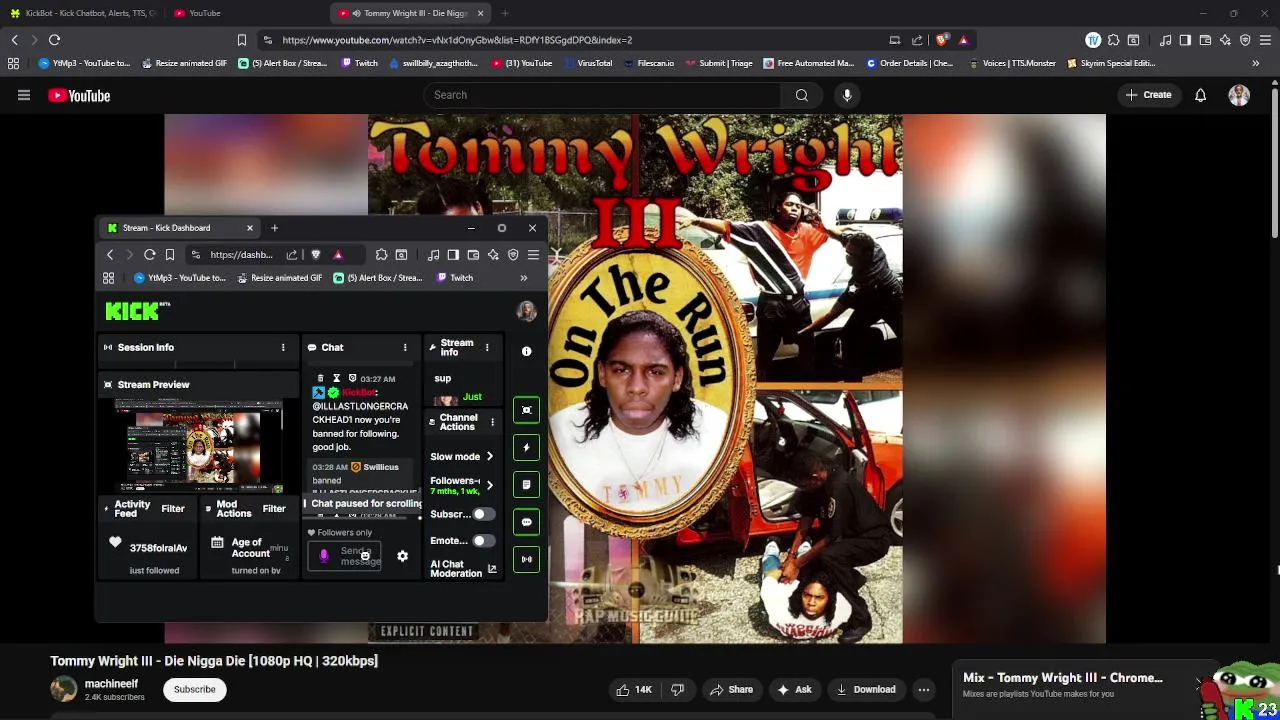Toggle activity feed lightning widget in Kick sidebar

coord(527,447)
